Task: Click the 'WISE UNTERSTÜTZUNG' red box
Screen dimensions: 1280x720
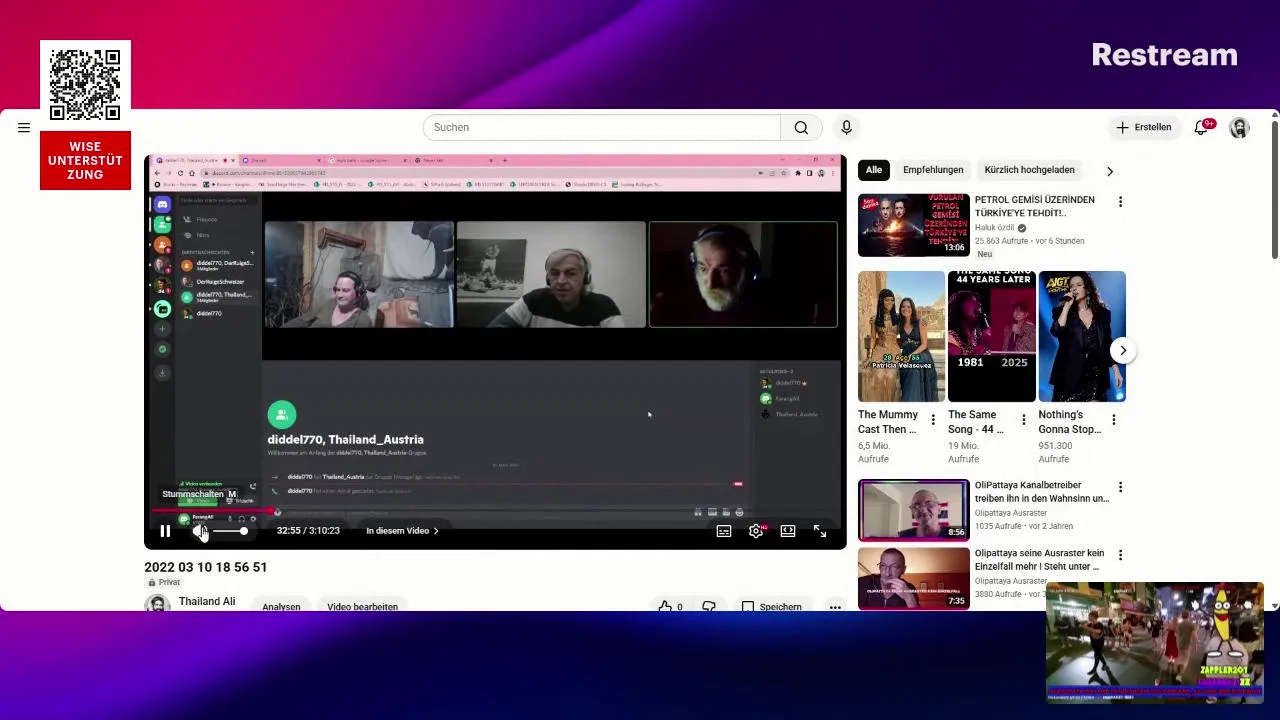Action: (85, 160)
